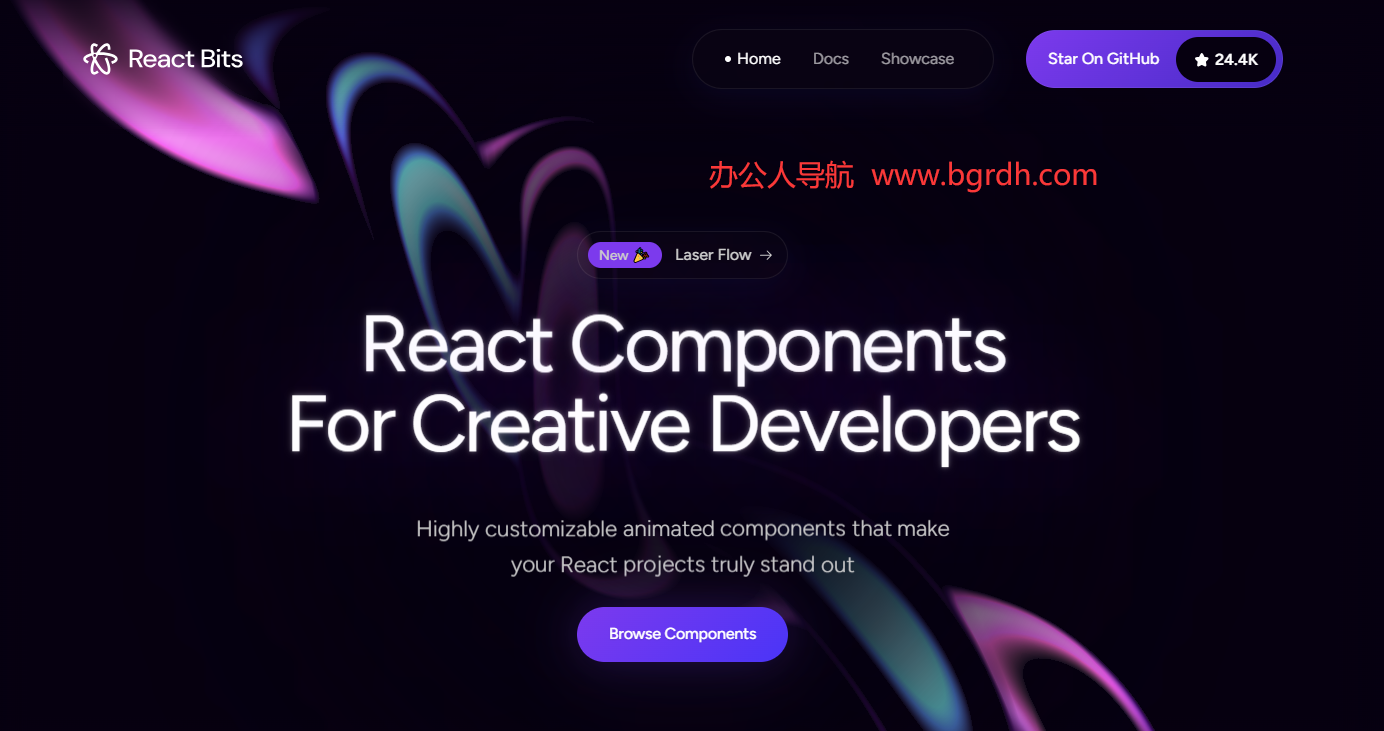Click the text your React projects truly stand out
Viewport: 1384px width, 731px height.
[683, 565]
